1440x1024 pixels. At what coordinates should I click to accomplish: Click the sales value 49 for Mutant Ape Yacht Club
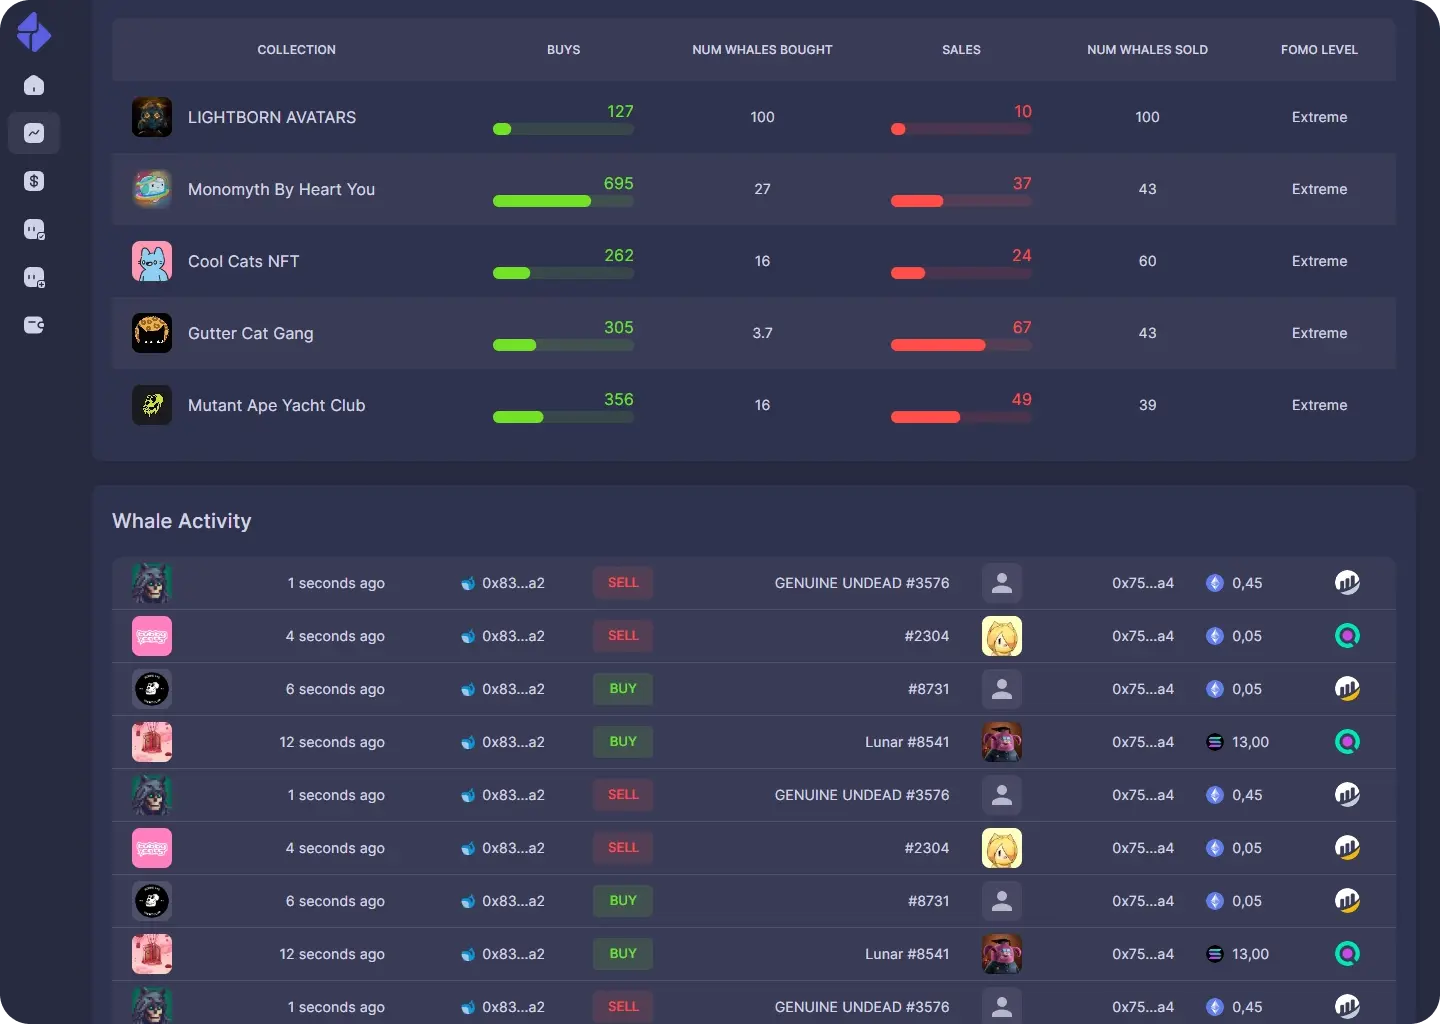coord(1022,399)
